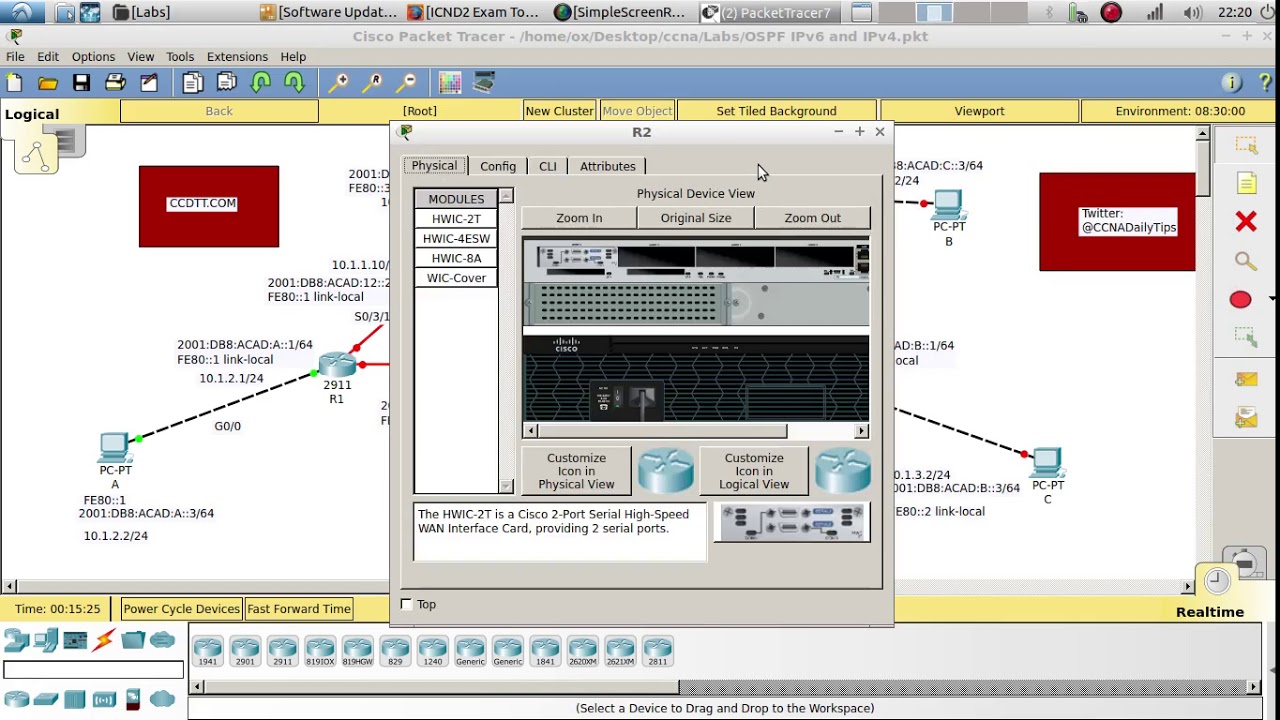This screenshot has width=1280, height=720.
Task: Open file with the folder icon
Action: (48, 83)
